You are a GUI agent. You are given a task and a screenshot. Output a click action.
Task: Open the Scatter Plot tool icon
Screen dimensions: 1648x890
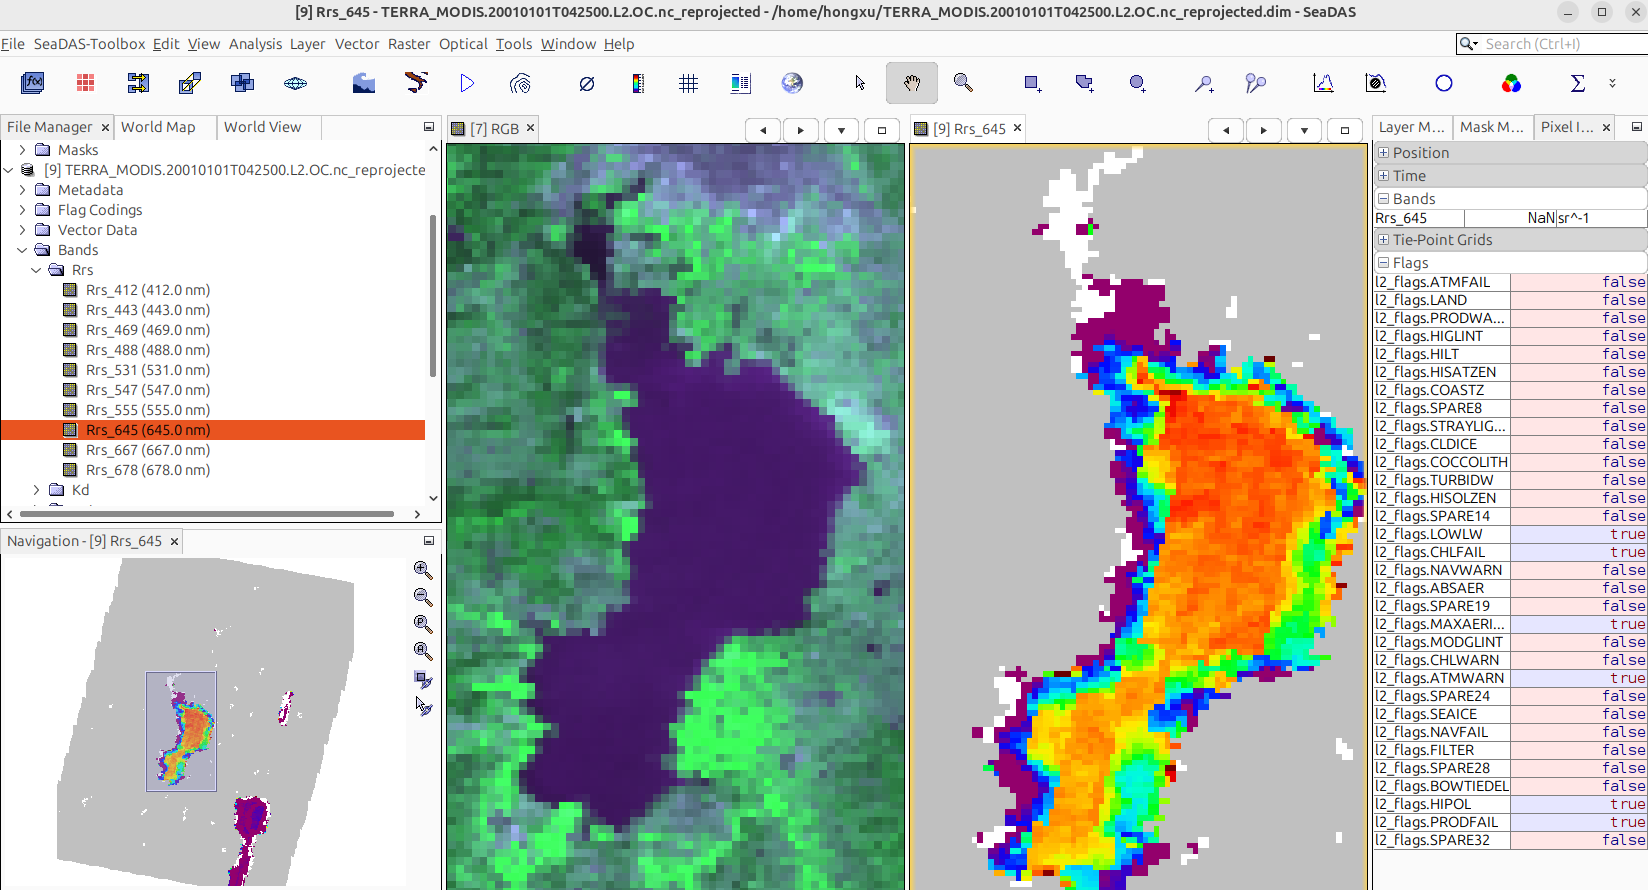coord(1376,83)
